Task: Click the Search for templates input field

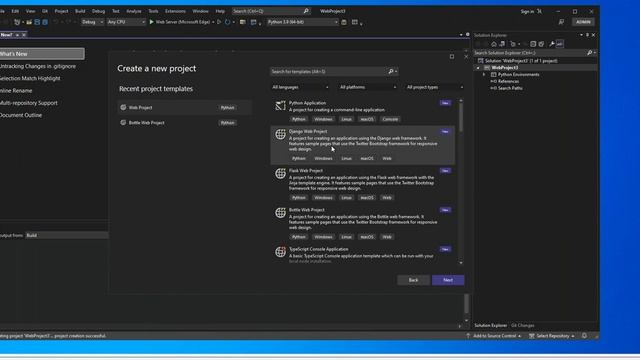Action: pos(329,71)
